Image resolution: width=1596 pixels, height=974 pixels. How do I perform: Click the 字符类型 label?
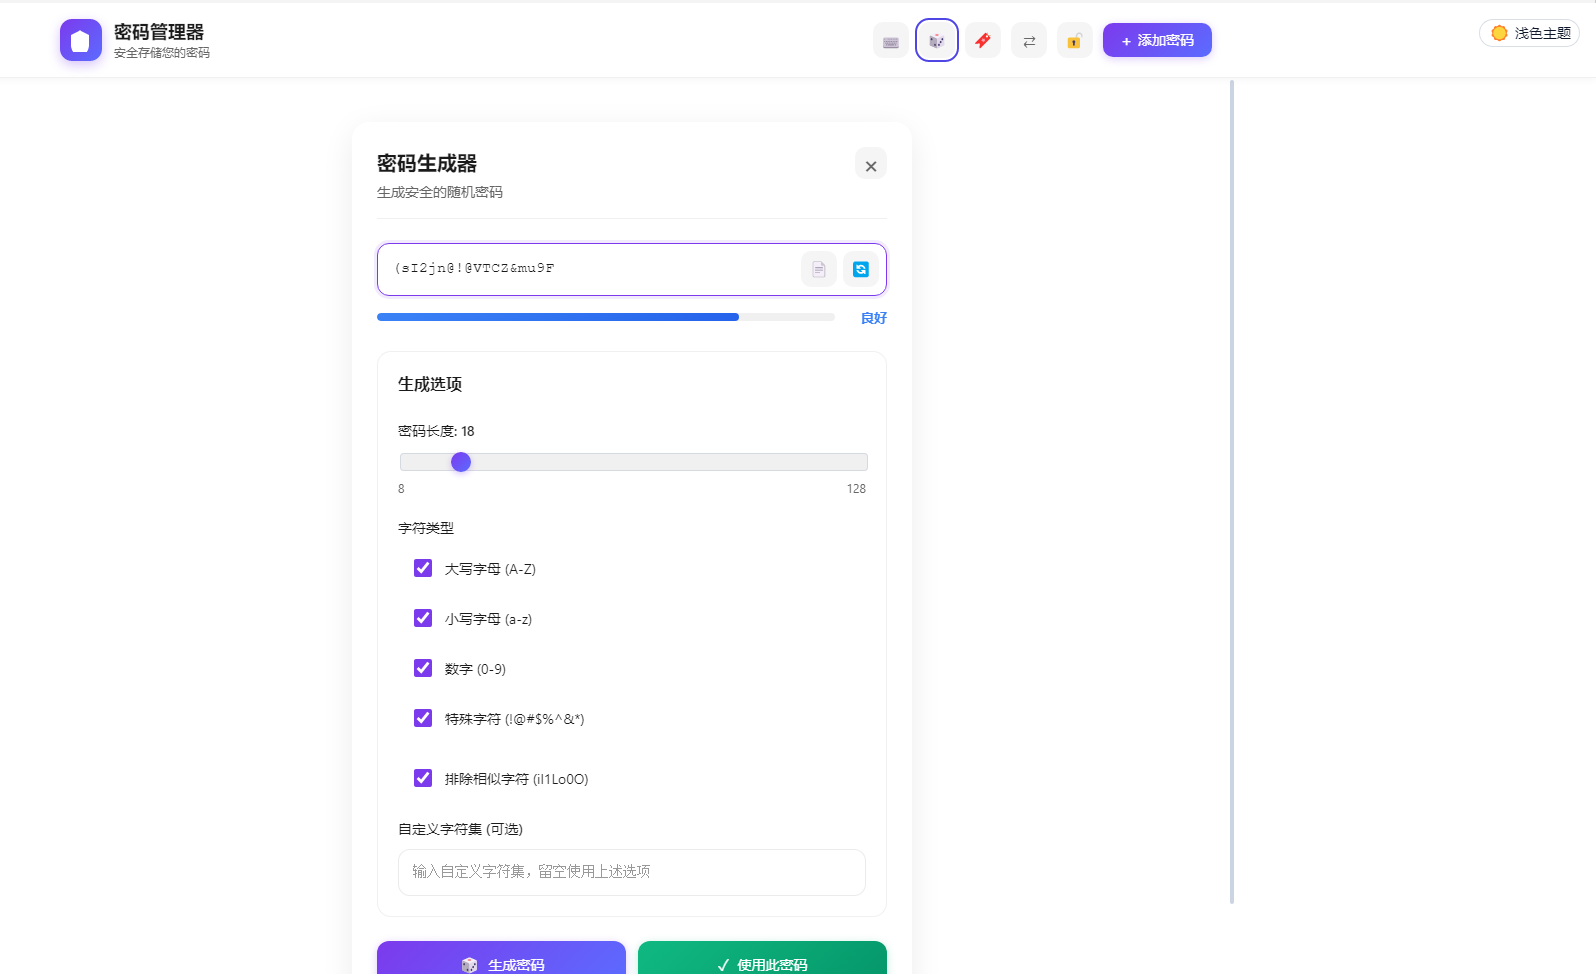coord(426,528)
